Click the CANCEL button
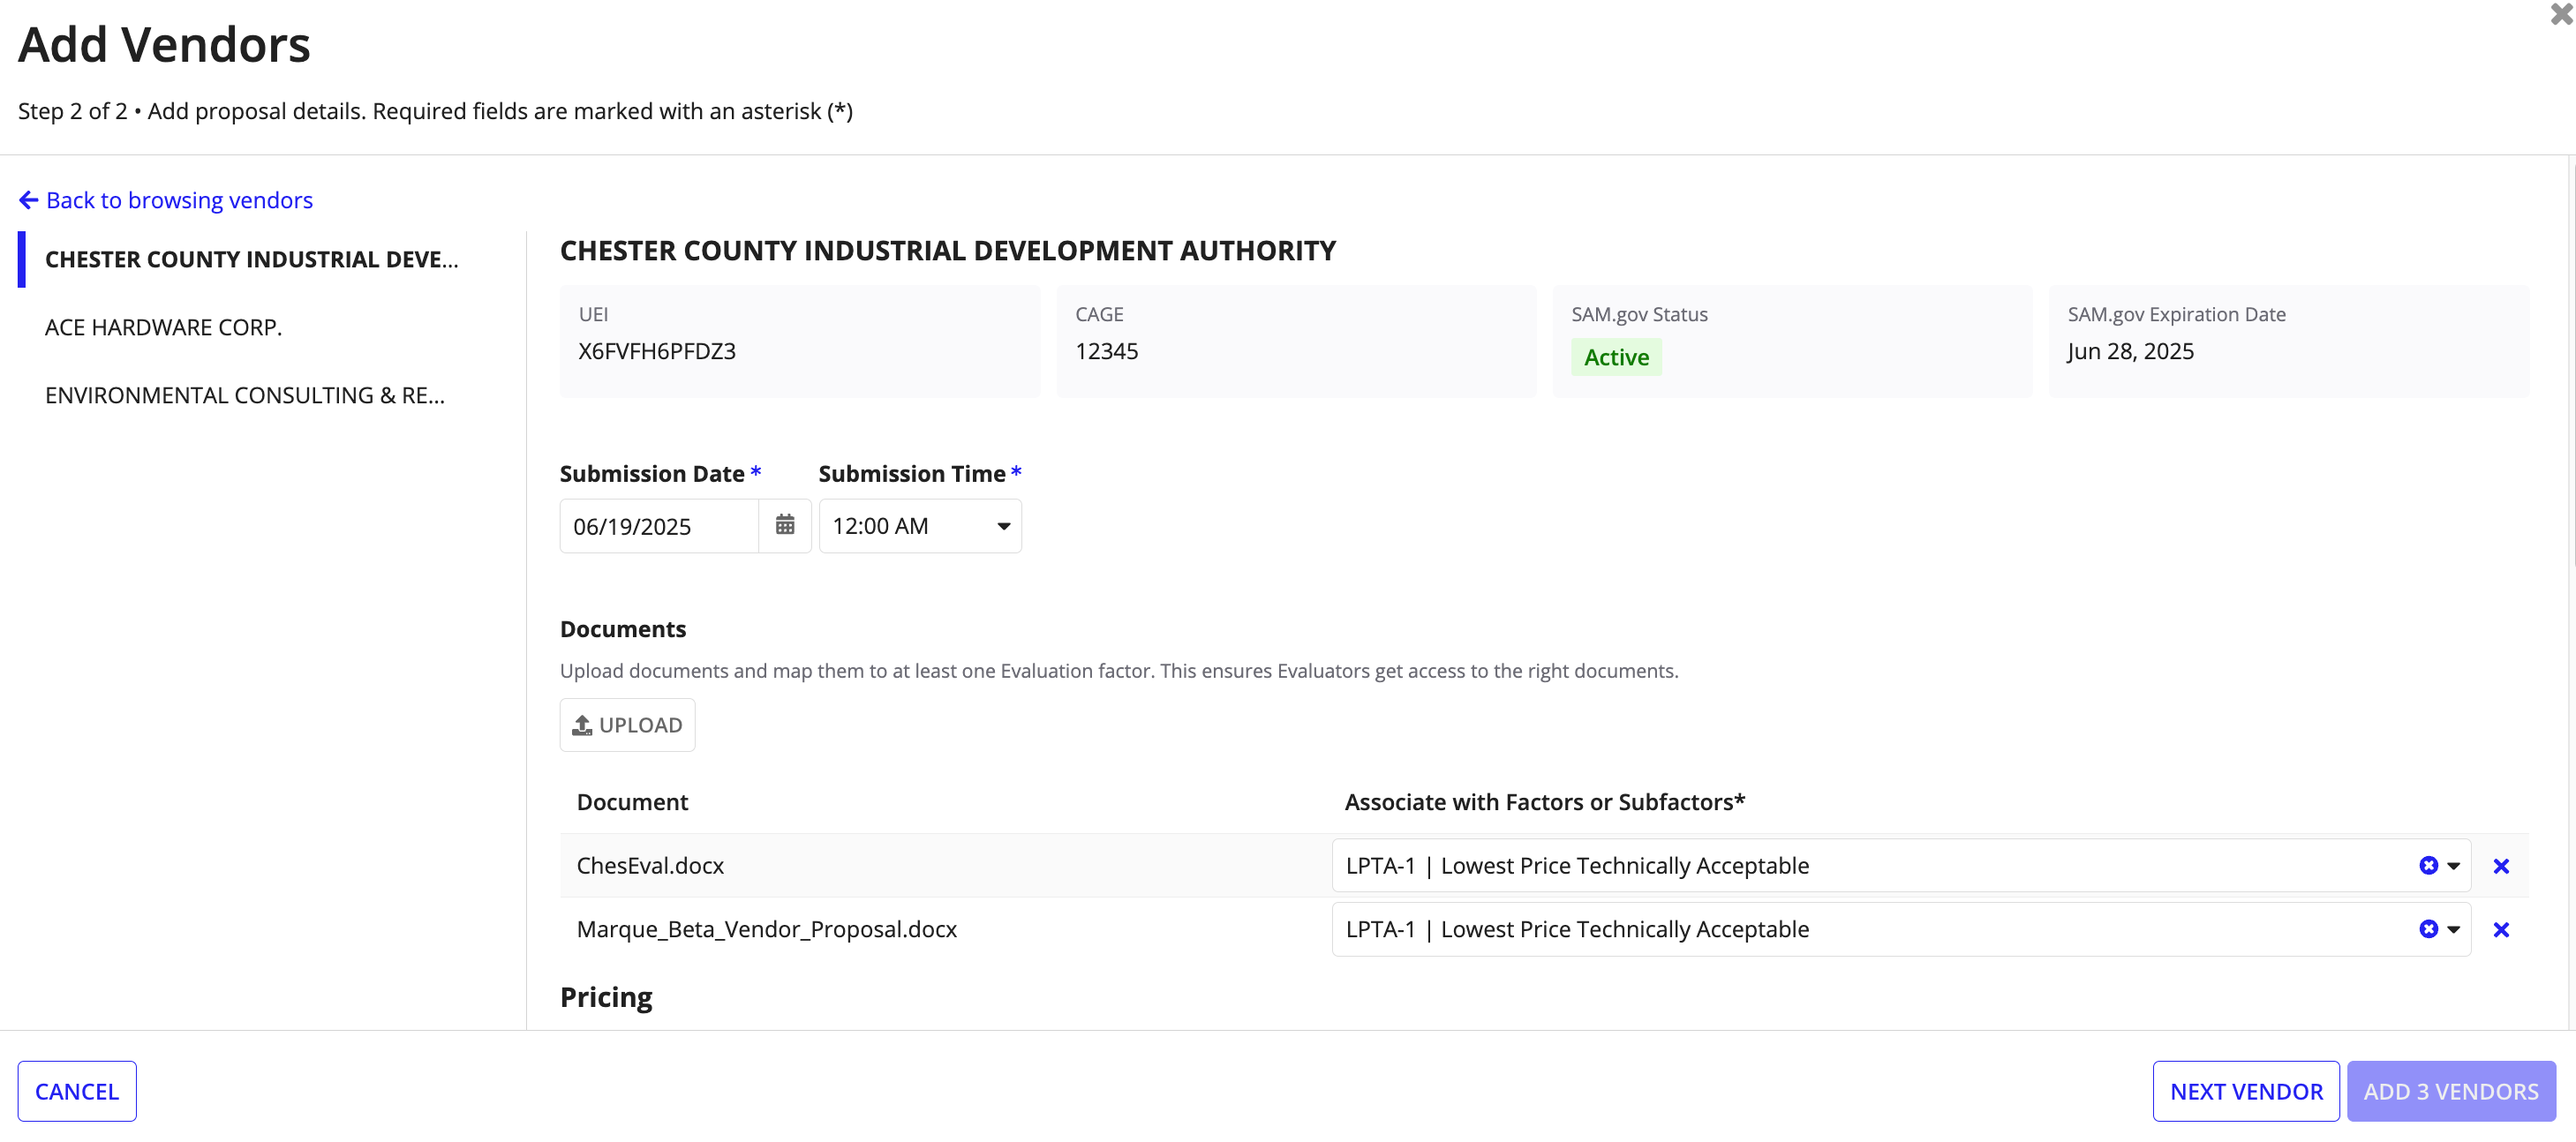 pyautogui.click(x=77, y=1091)
